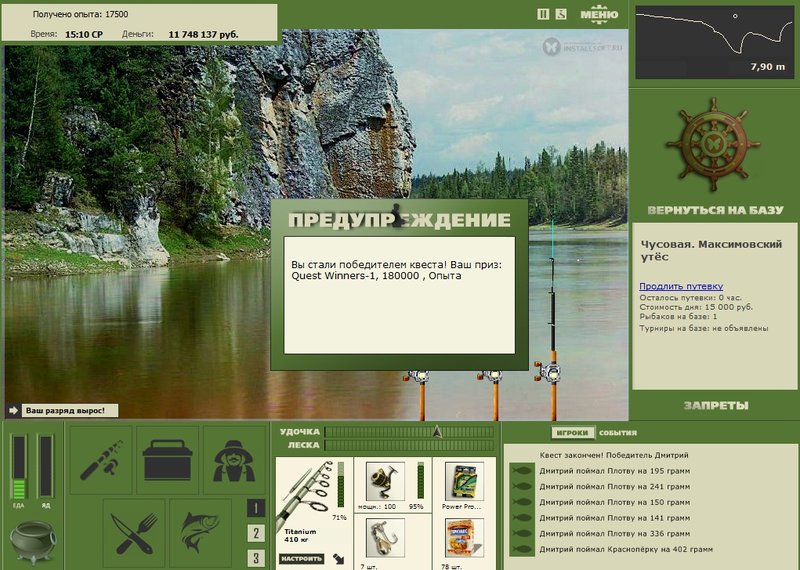The image size is (800, 570).
Task: Click the cooking pot icon
Action: tap(33, 541)
